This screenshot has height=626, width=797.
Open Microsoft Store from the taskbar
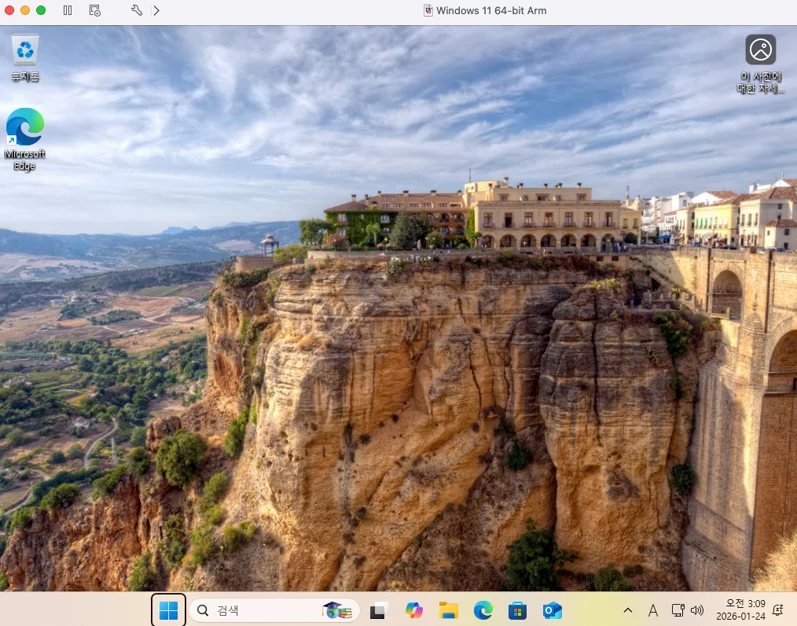click(x=517, y=610)
